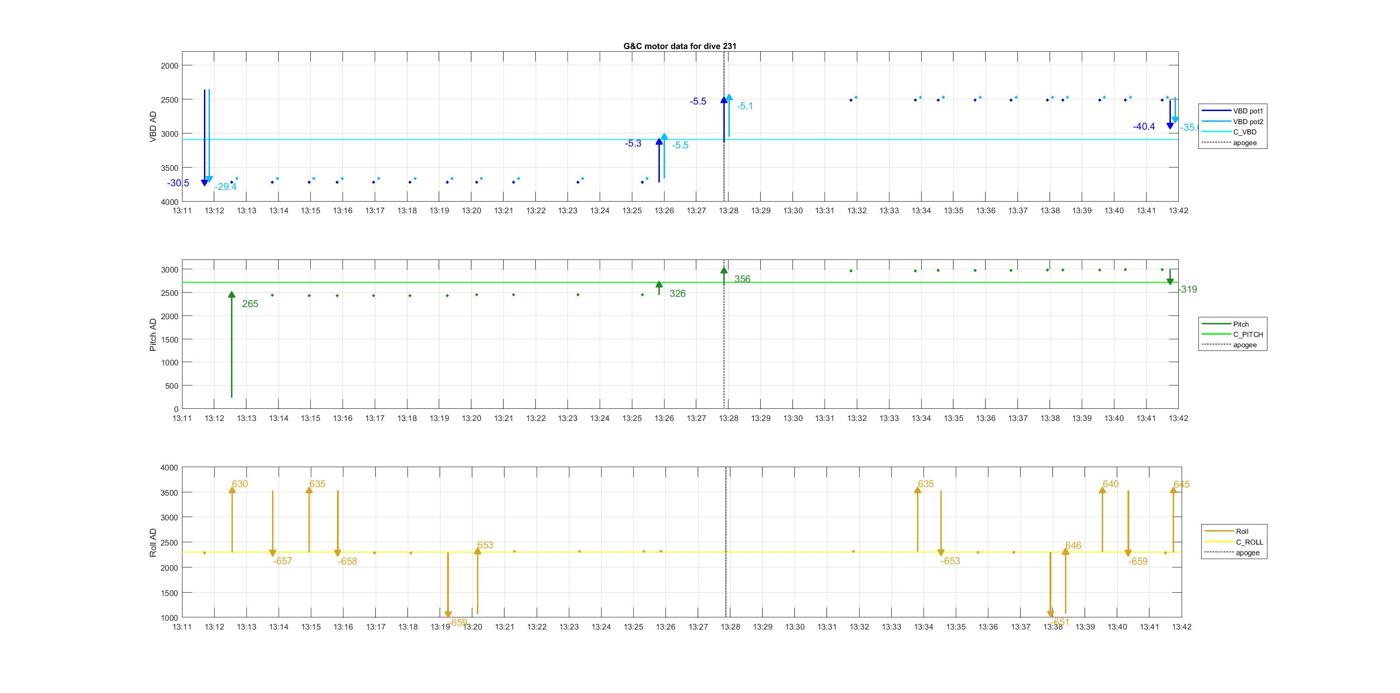Click the "-653" roll data label
Screen dimensions: 1400x693
(951, 561)
